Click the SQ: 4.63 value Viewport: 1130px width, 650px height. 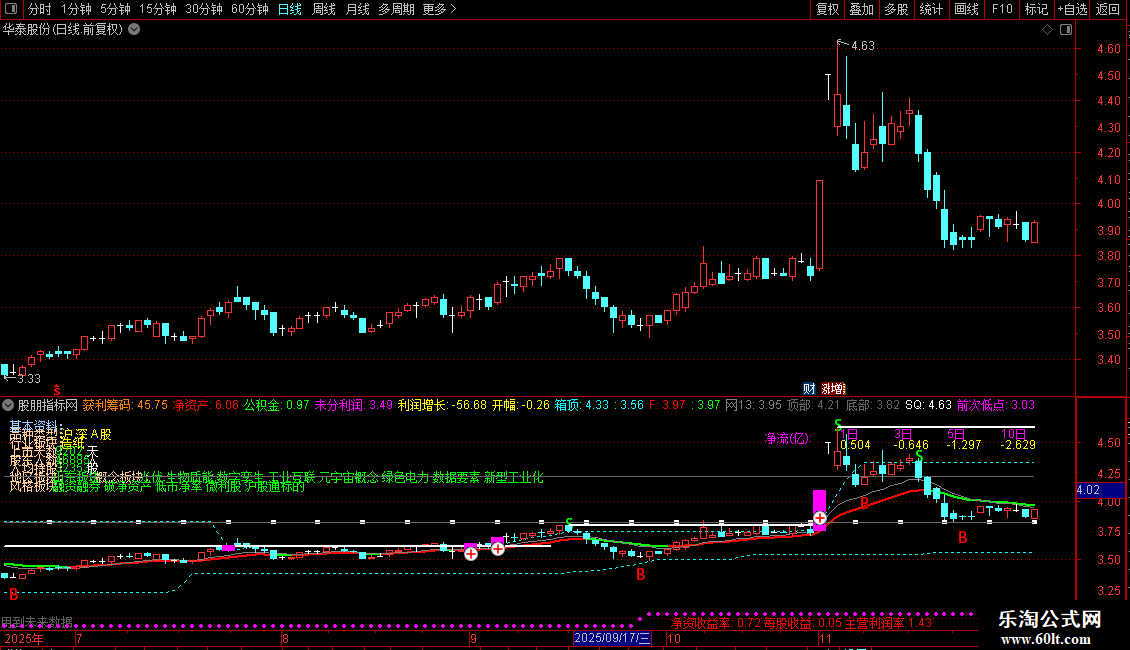(x=928, y=405)
